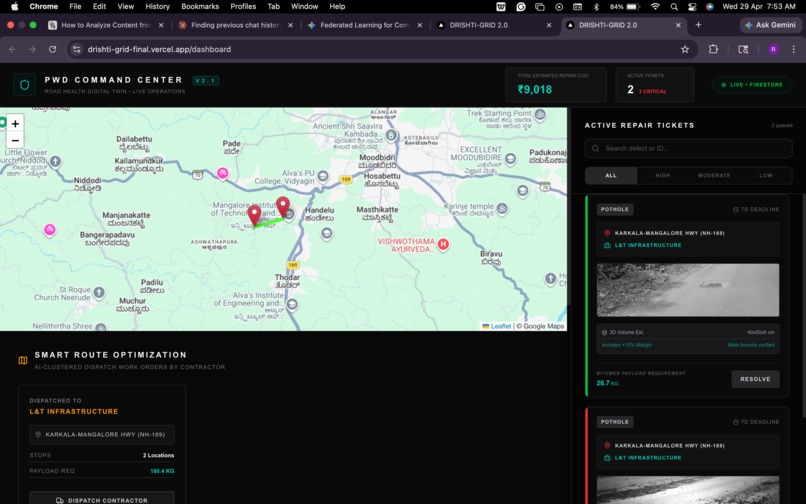Click L&T INFRASTRUCTURE in the dispatch card

pyautogui.click(x=74, y=412)
